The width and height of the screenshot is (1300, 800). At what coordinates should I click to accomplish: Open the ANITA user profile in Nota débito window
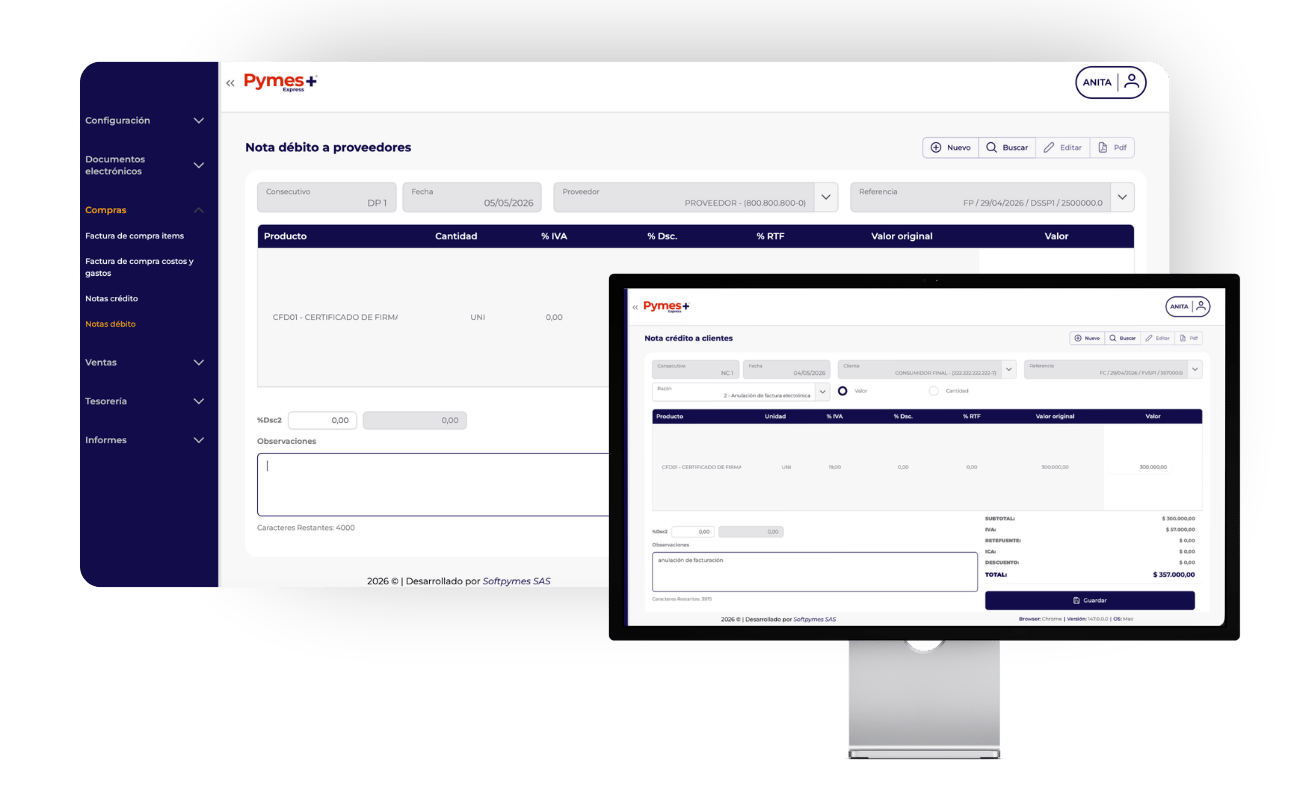[1111, 82]
